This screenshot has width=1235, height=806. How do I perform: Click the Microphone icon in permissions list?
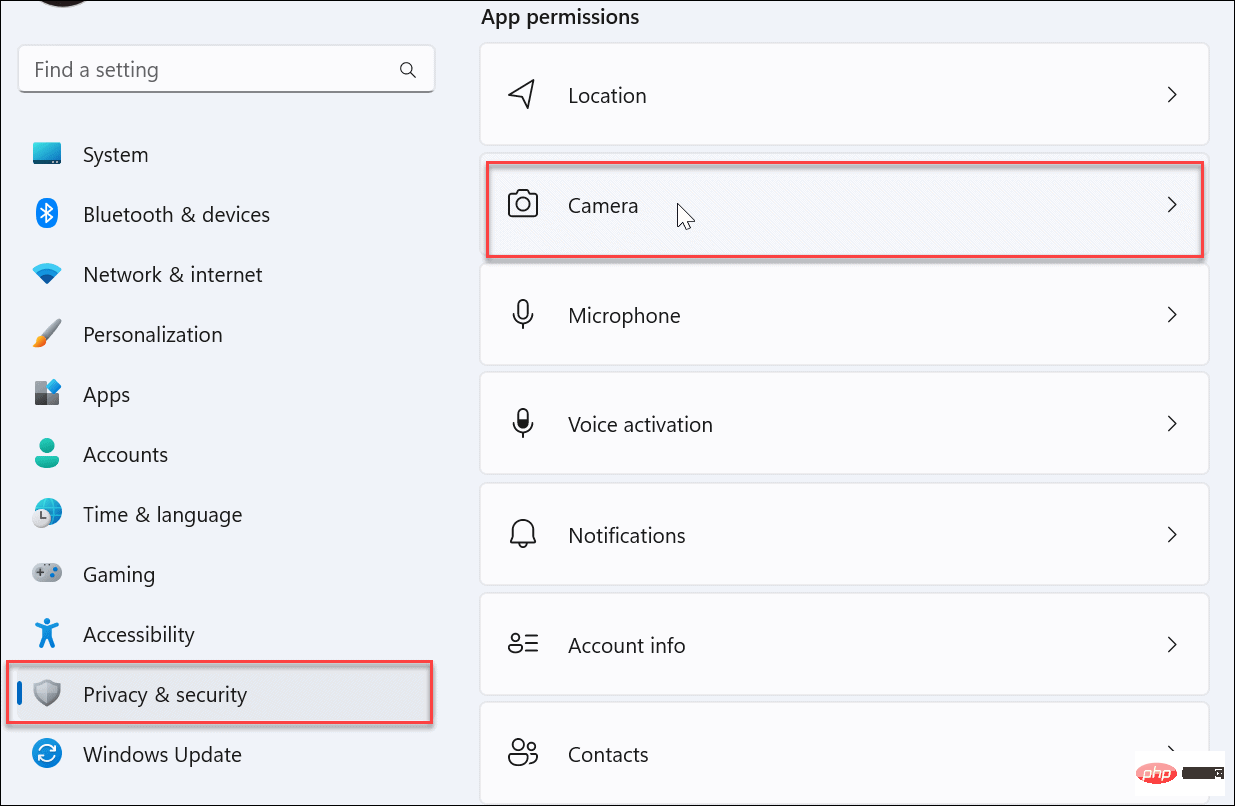[x=522, y=315]
